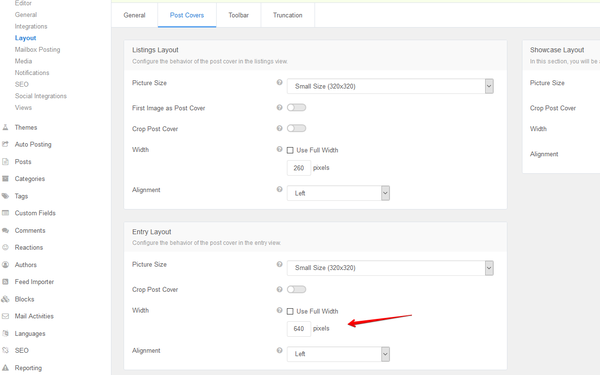The width and height of the screenshot is (600, 375).
Task: Toggle Crop Post Cover in Entry Layout
Action: click(x=297, y=289)
